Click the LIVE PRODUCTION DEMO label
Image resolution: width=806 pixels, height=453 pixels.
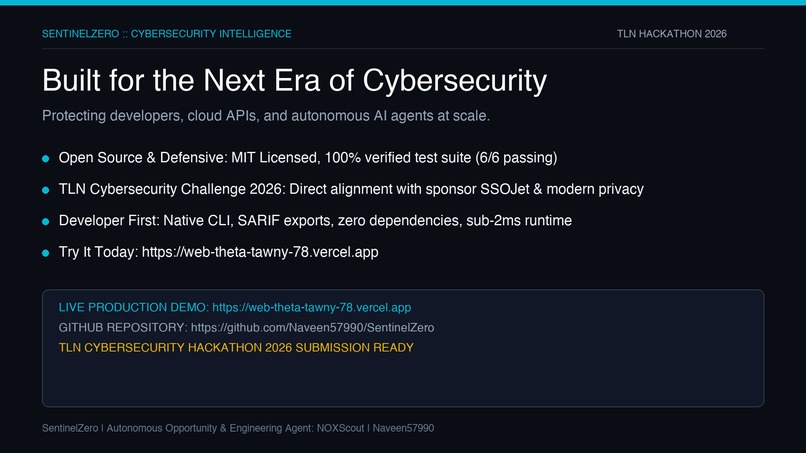pos(134,307)
